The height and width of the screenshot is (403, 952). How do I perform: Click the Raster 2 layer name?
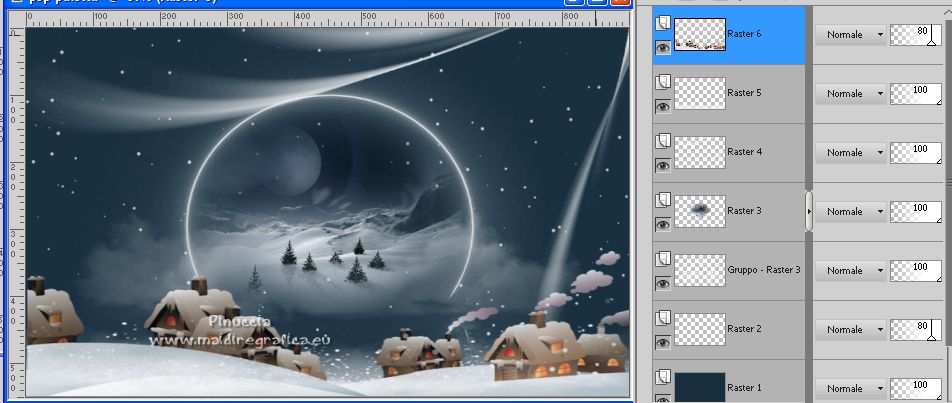click(744, 328)
